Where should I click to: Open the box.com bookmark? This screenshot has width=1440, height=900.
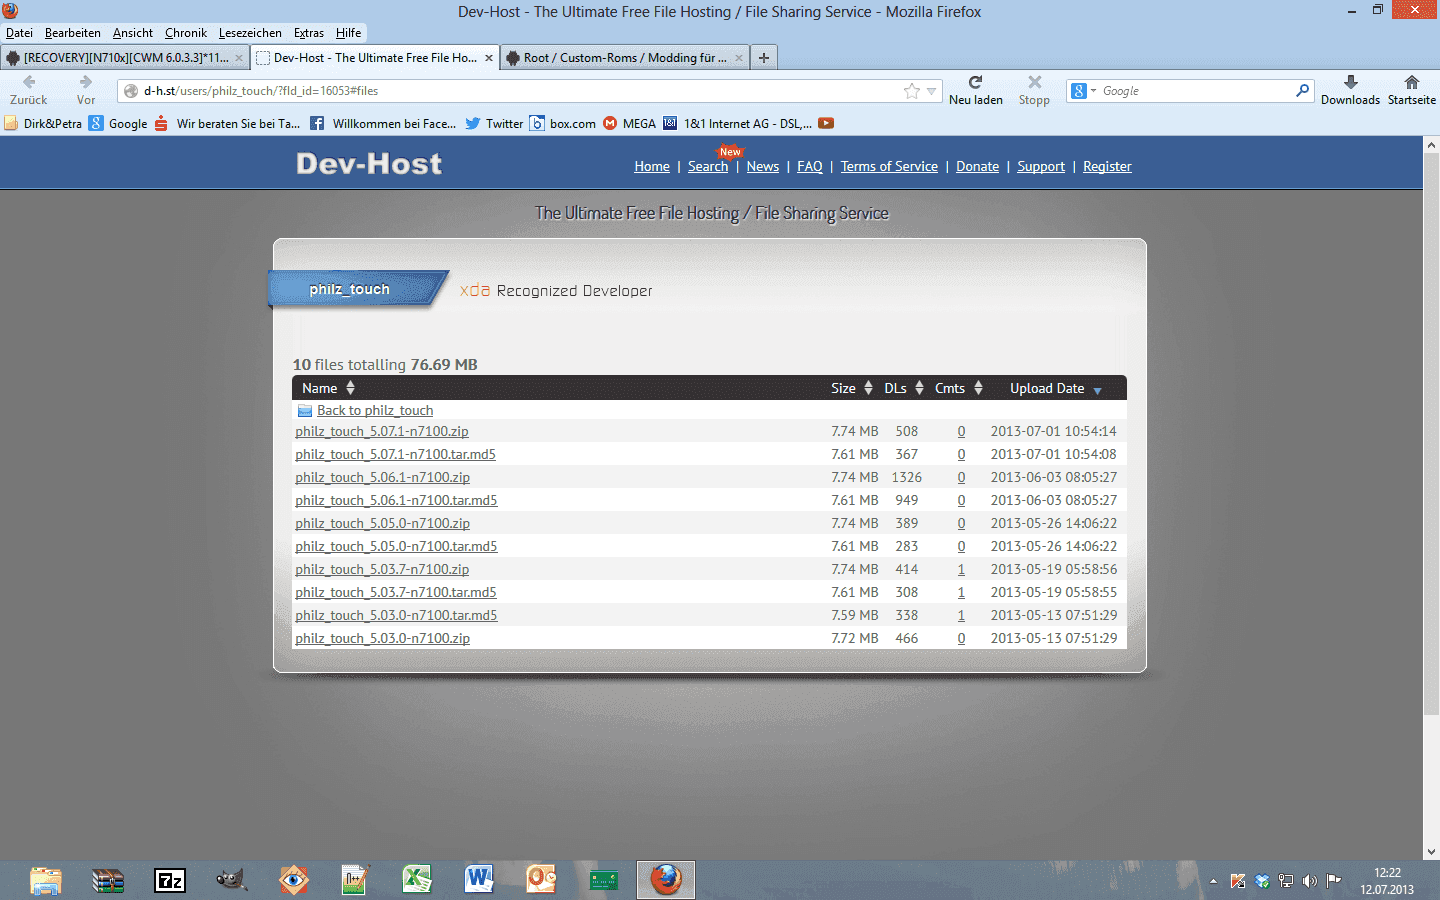click(562, 124)
